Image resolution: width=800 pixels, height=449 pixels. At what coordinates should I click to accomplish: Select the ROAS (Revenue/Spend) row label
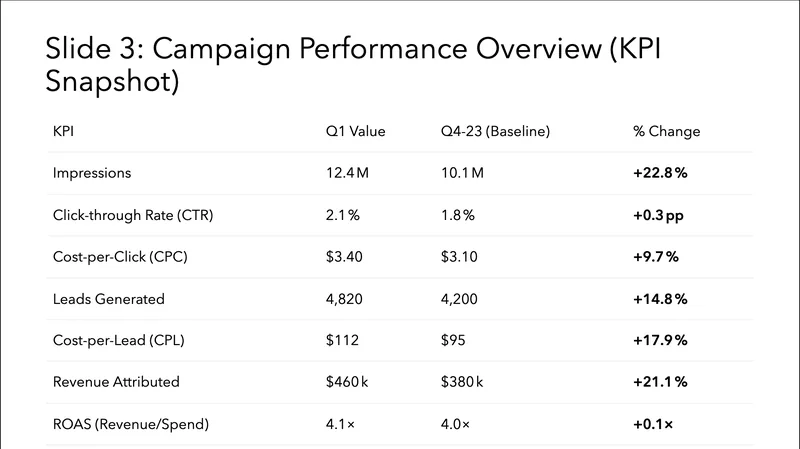(x=130, y=425)
